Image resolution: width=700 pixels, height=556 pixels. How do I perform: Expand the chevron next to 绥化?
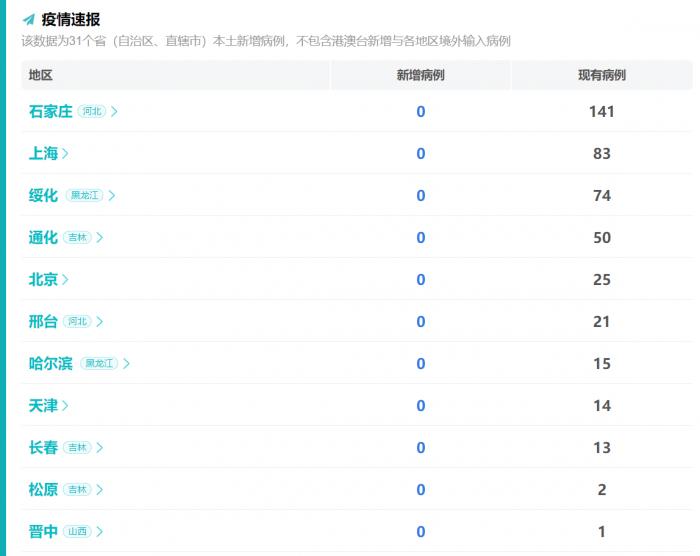pos(112,195)
